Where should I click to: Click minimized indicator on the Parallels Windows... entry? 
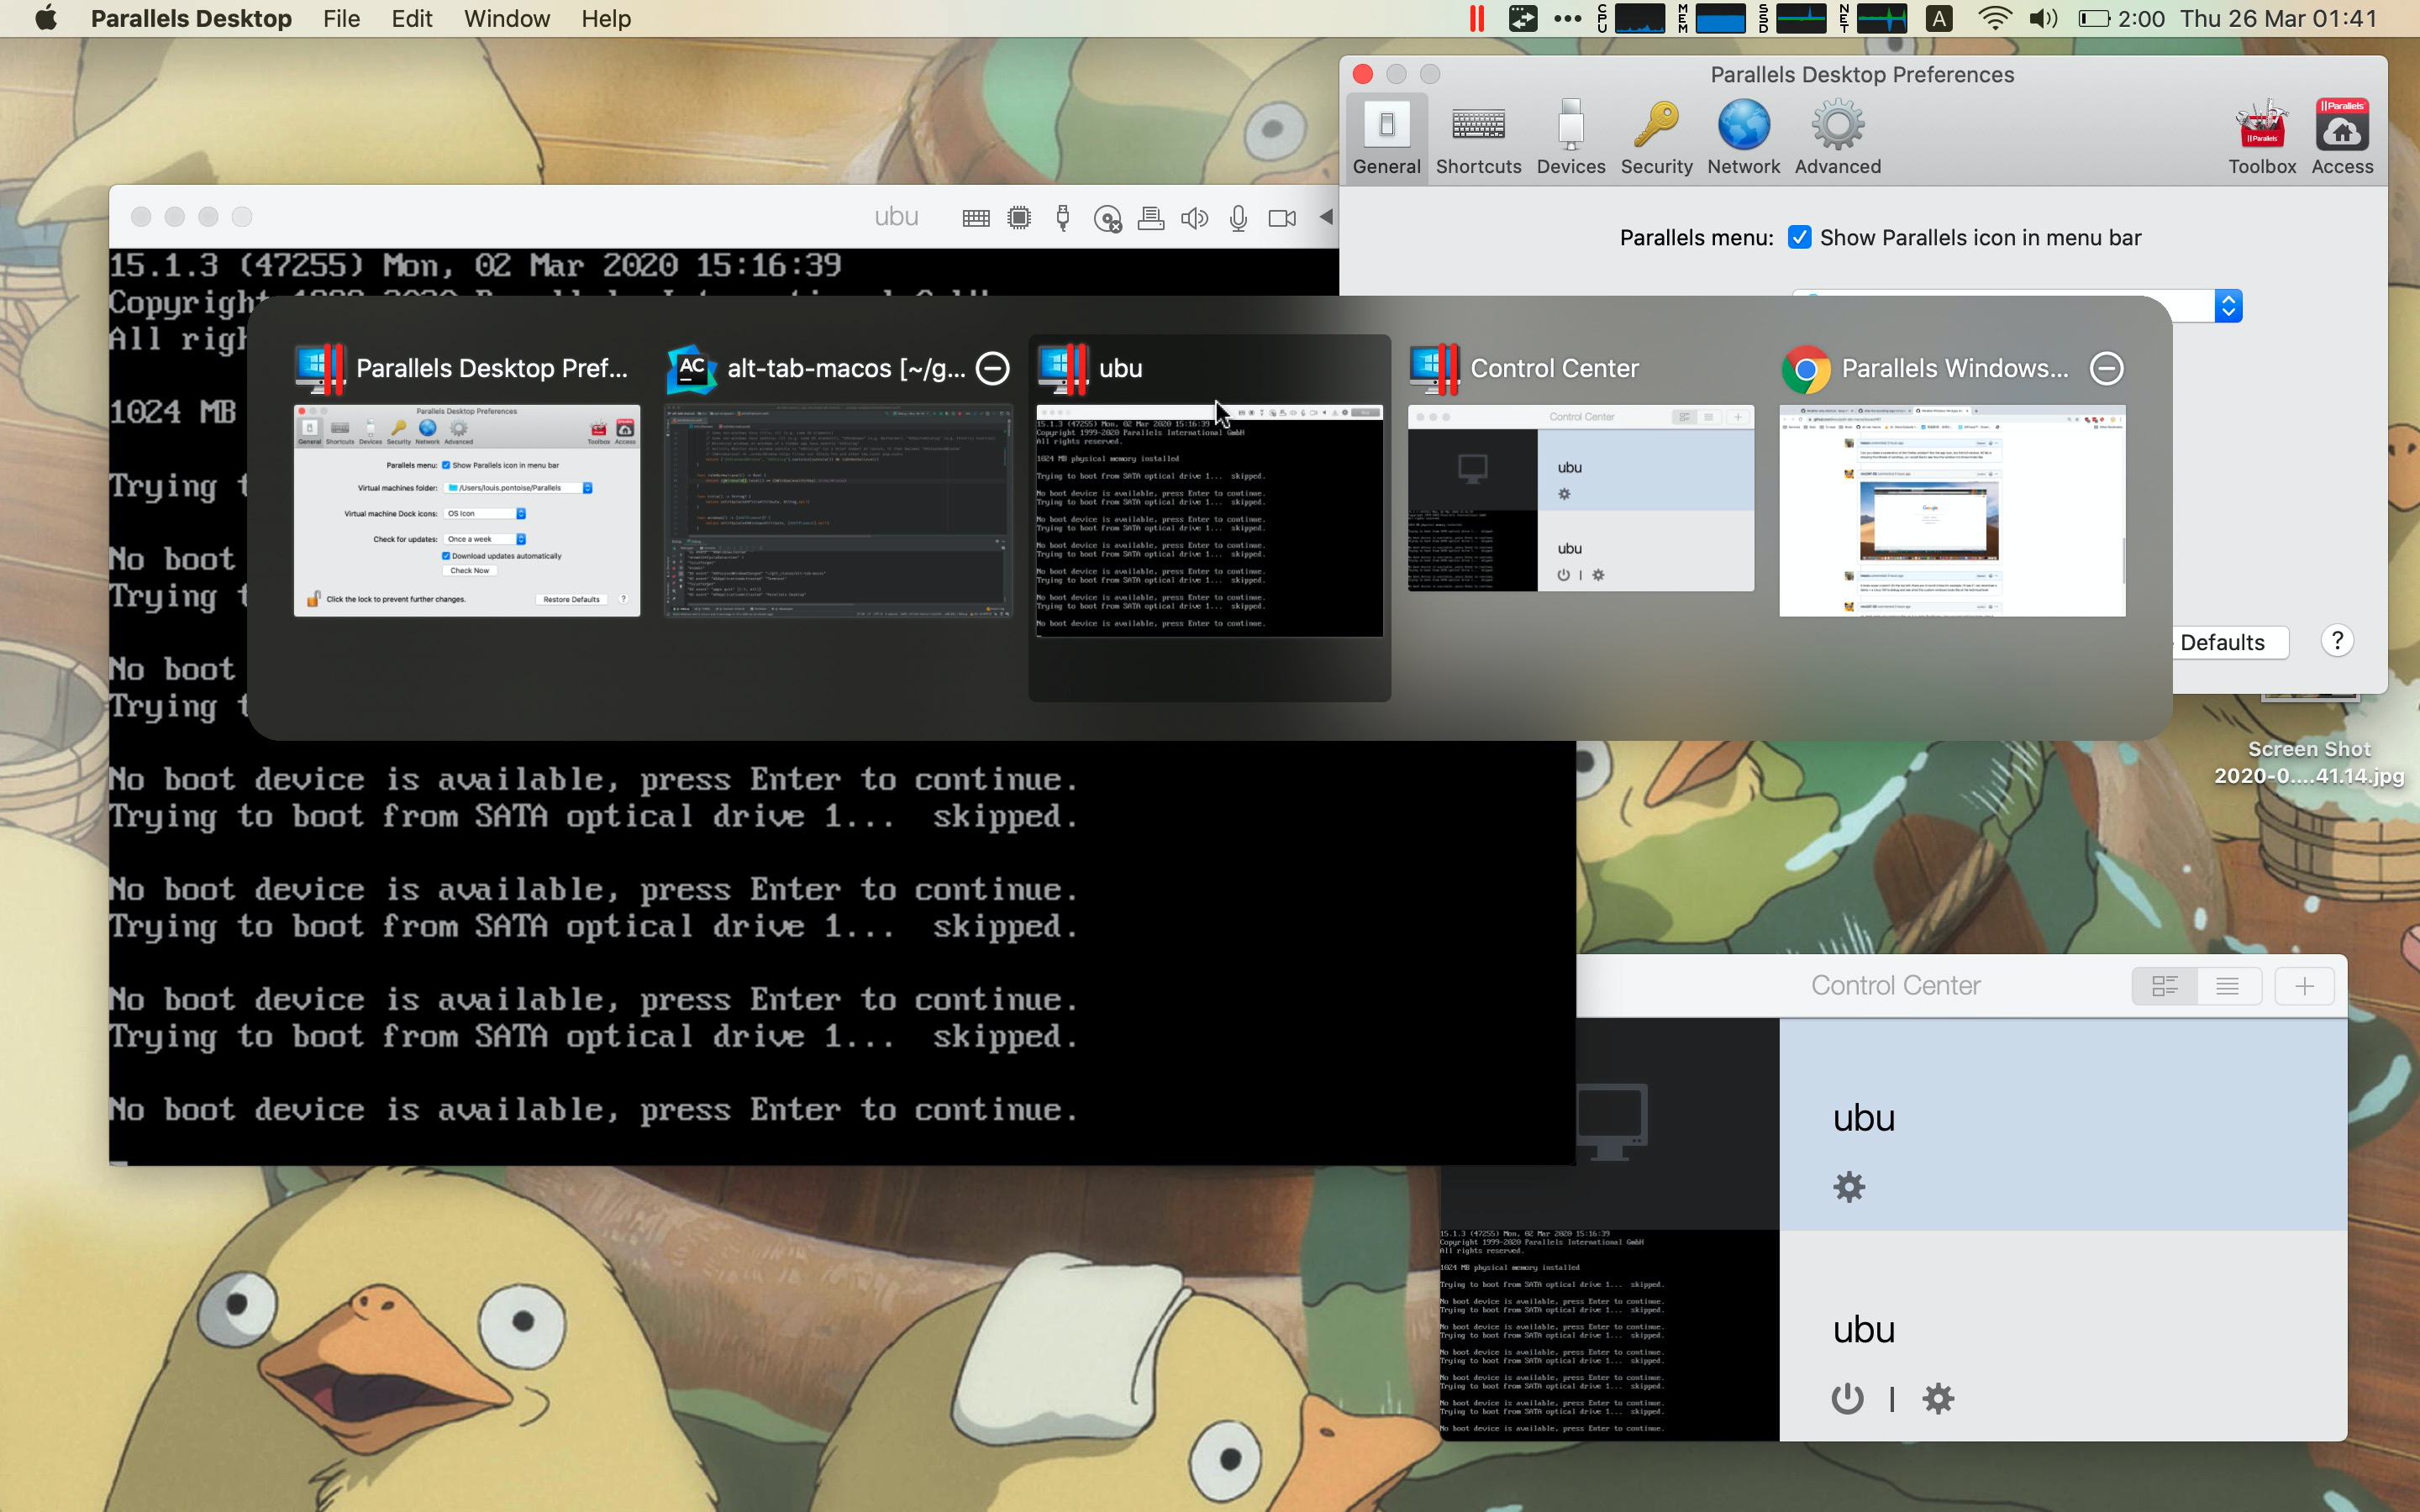click(x=2106, y=368)
